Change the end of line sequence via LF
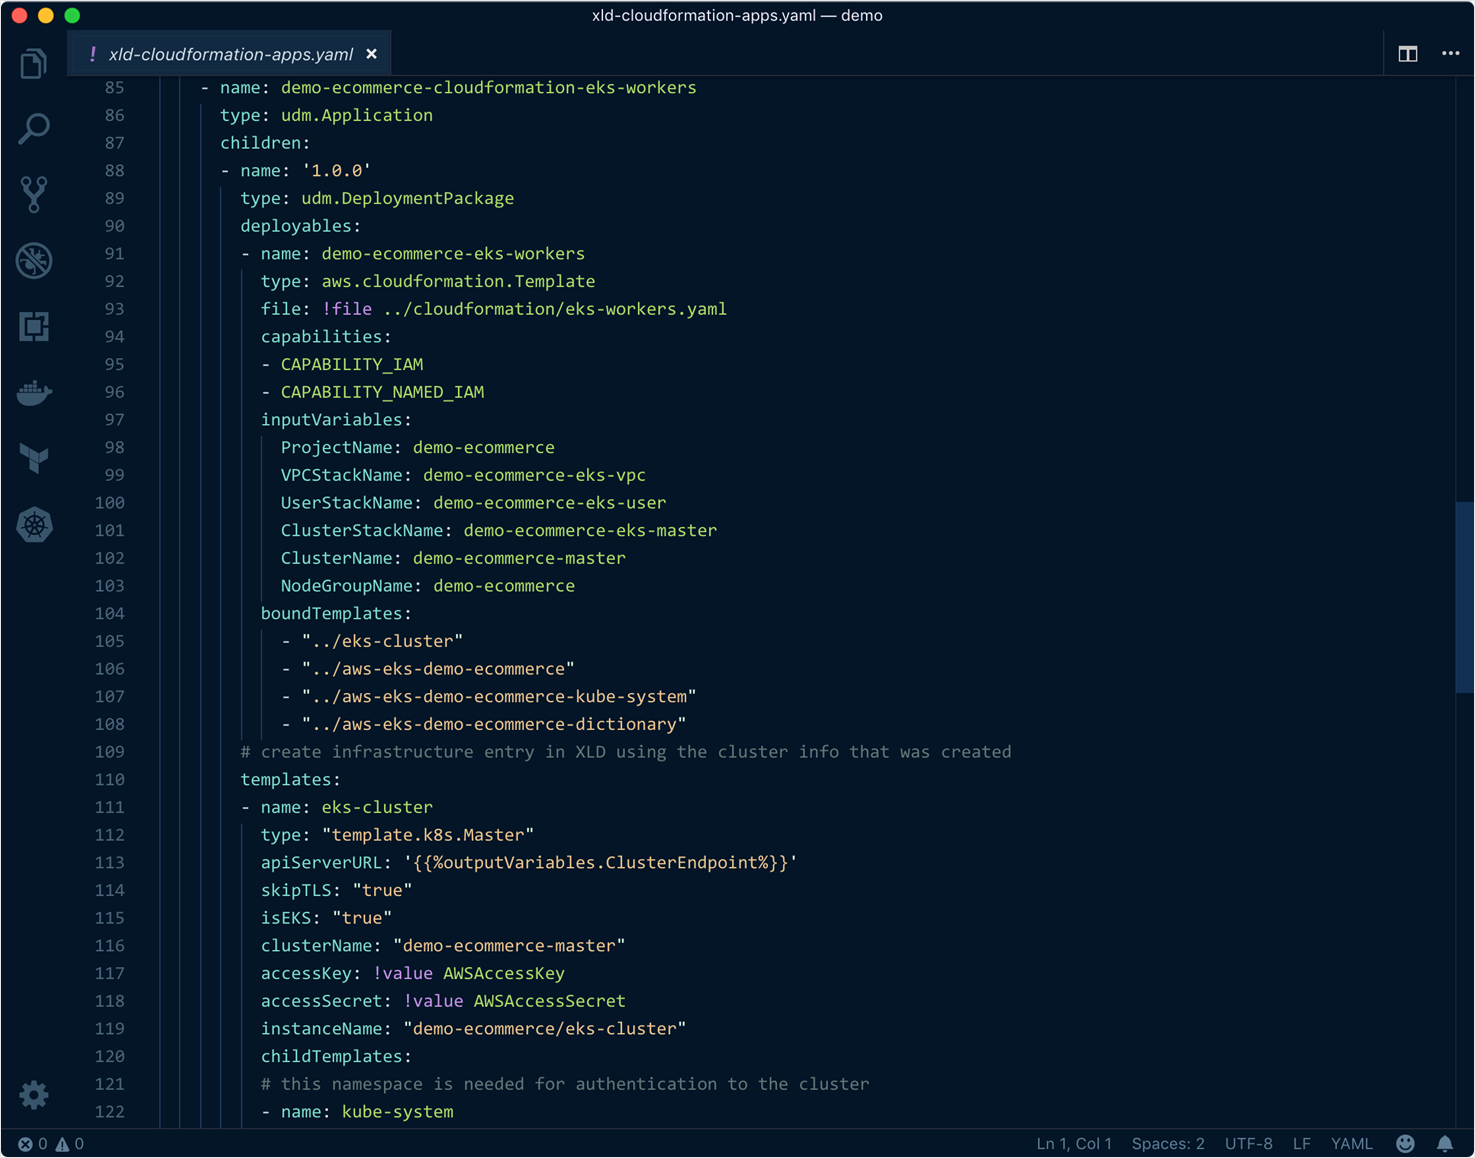 point(1302,1144)
